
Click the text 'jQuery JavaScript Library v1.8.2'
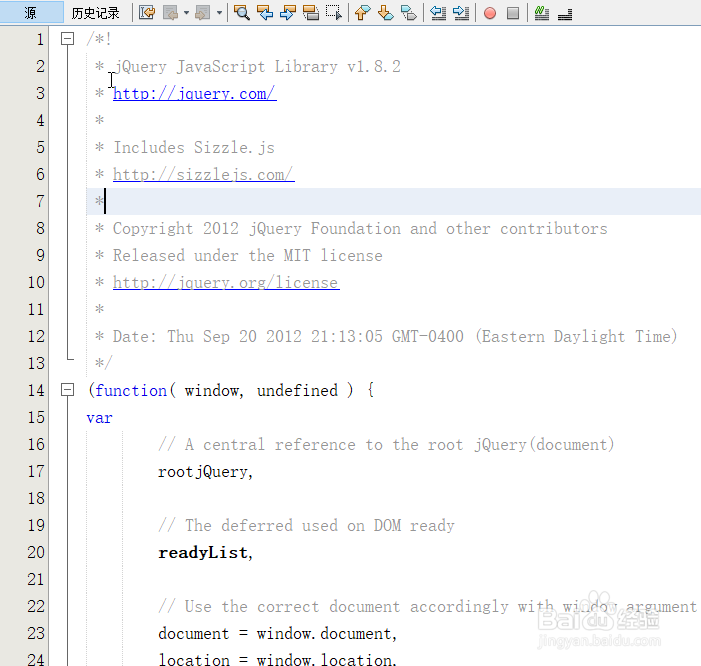tap(257, 67)
